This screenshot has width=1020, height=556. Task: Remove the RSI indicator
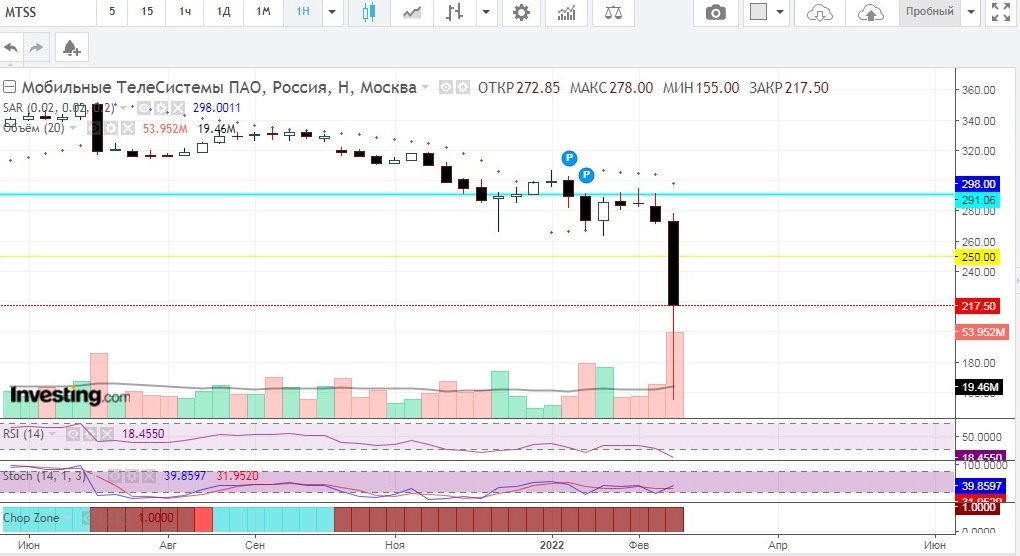pos(107,434)
